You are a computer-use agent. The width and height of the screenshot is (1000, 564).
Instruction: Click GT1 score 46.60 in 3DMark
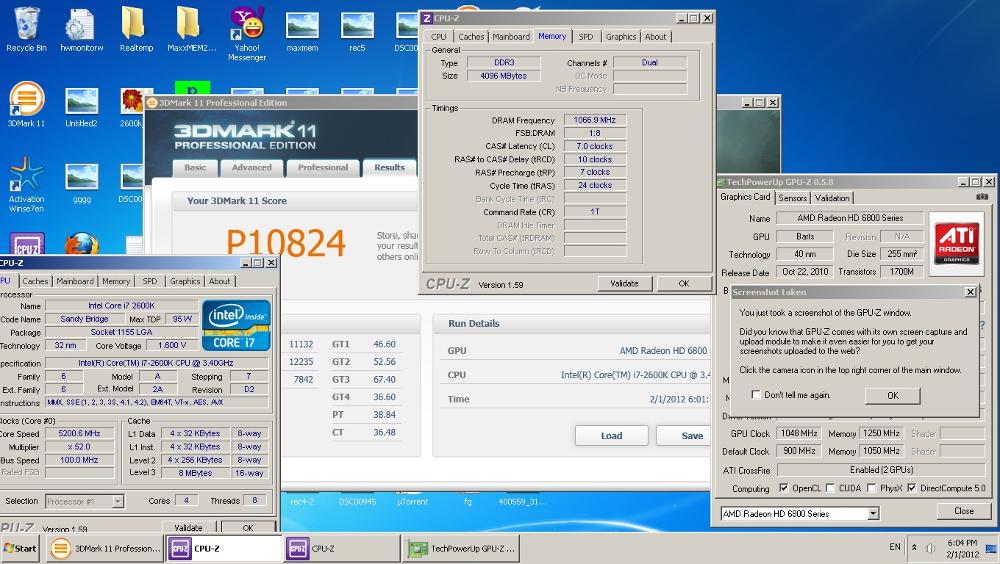[x=385, y=344]
